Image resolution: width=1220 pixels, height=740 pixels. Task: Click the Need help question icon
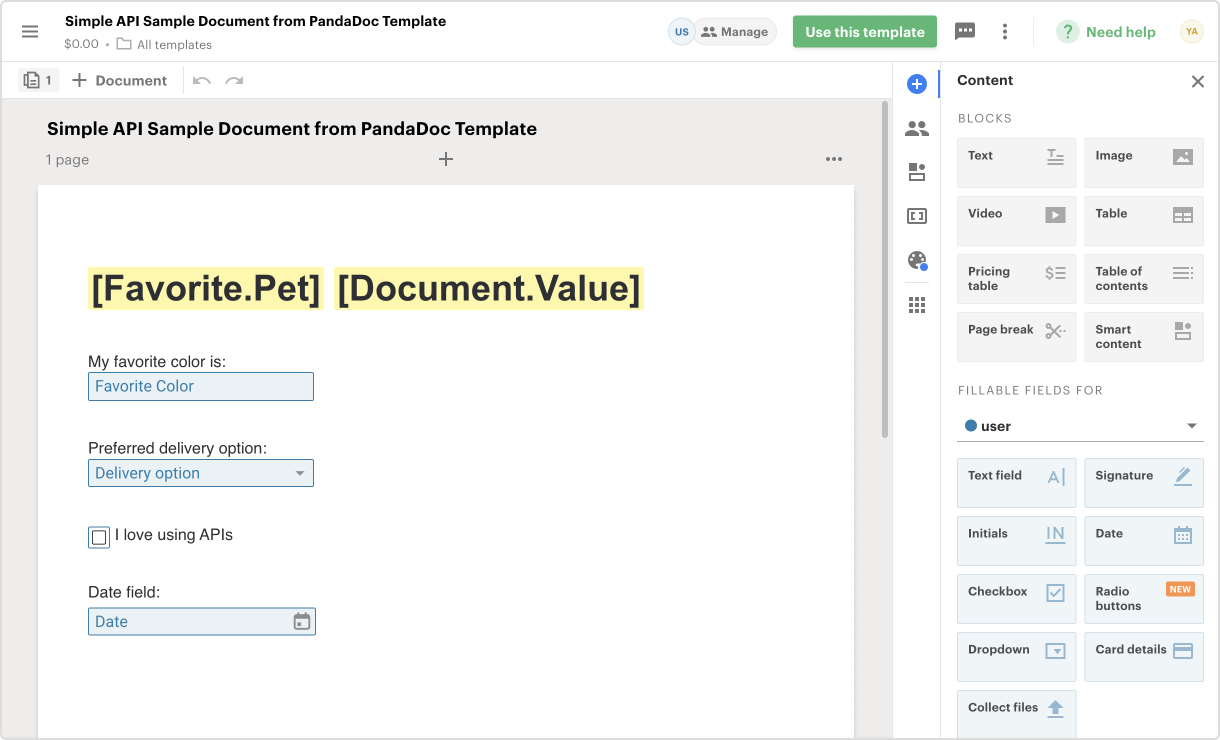point(1068,32)
